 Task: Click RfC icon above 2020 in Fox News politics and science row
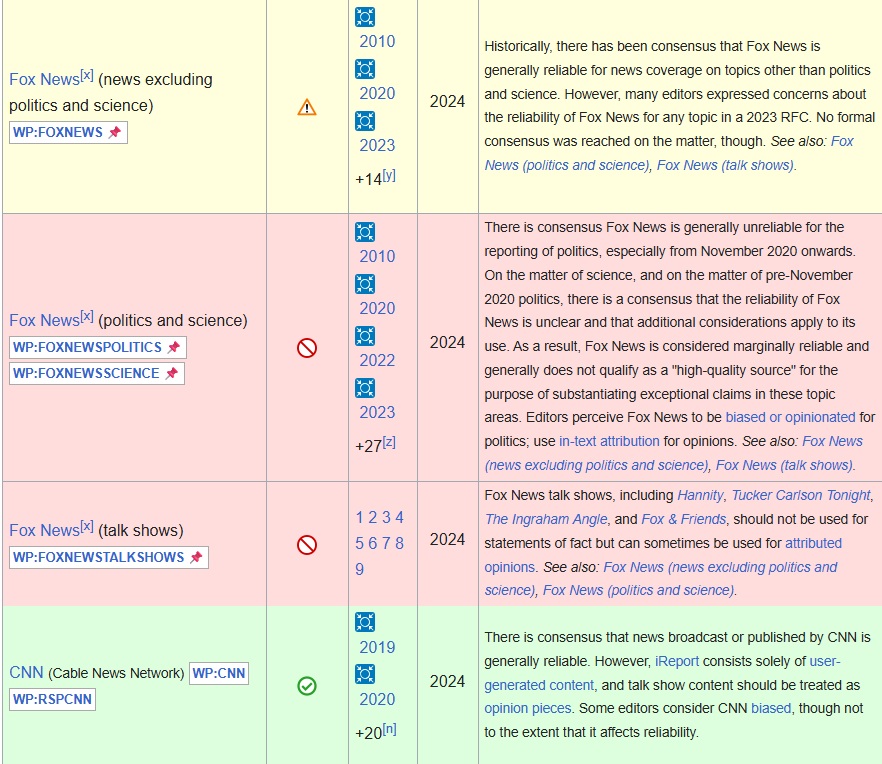click(x=364, y=284)
